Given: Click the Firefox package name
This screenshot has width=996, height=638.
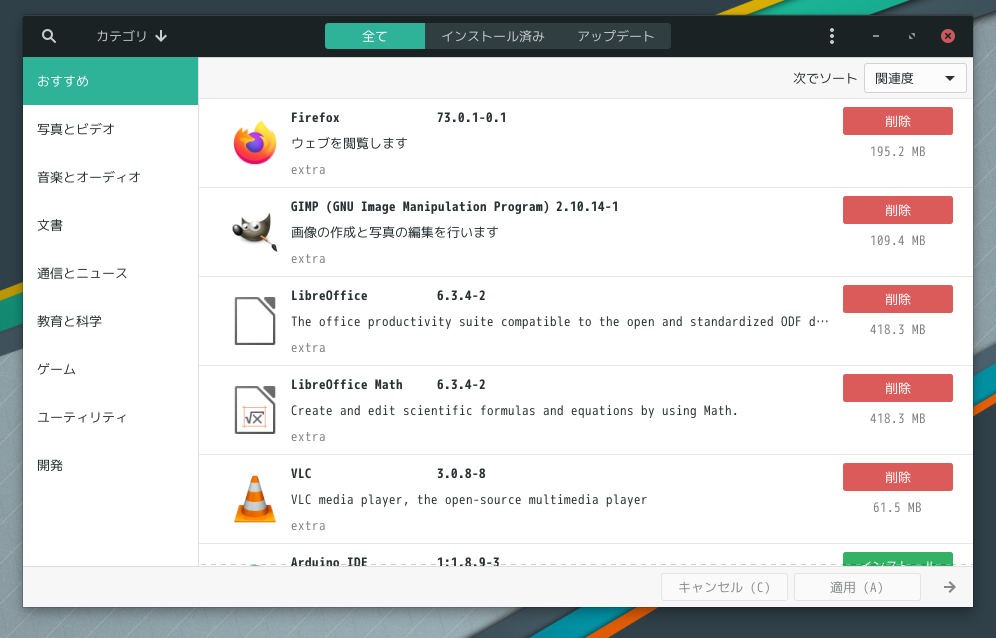Looking at the screenshot, I should (315, 118).
